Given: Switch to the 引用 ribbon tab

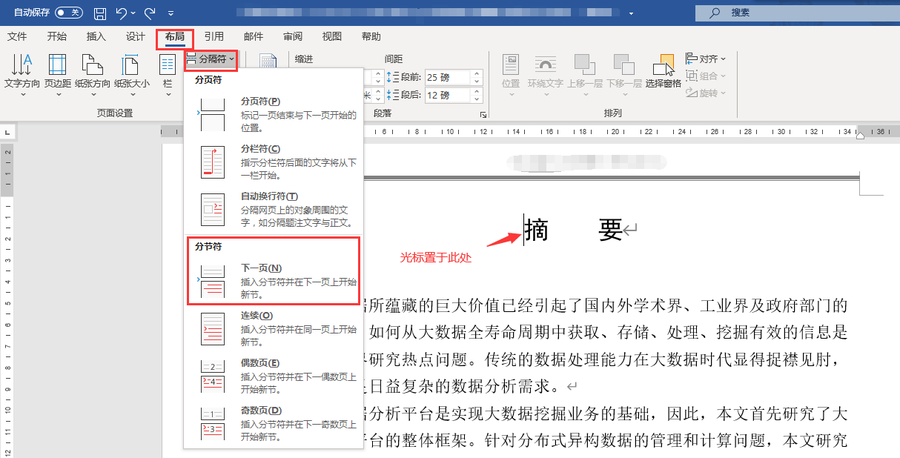Looking at the screenshot, I should (214, 36).
